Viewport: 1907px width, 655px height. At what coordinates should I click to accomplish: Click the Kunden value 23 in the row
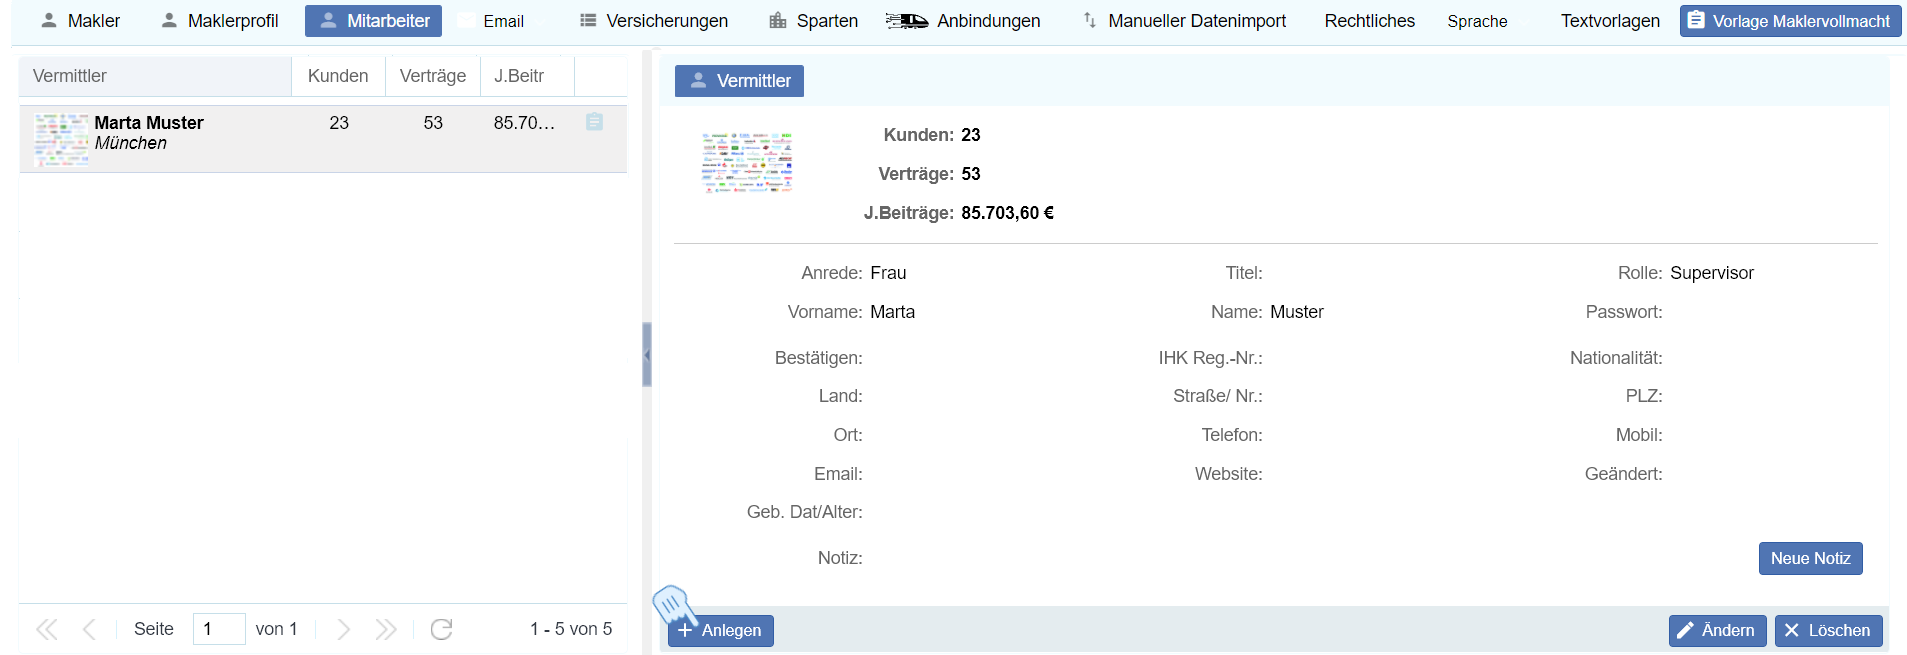pyautogui.click(x=339, y=123)
